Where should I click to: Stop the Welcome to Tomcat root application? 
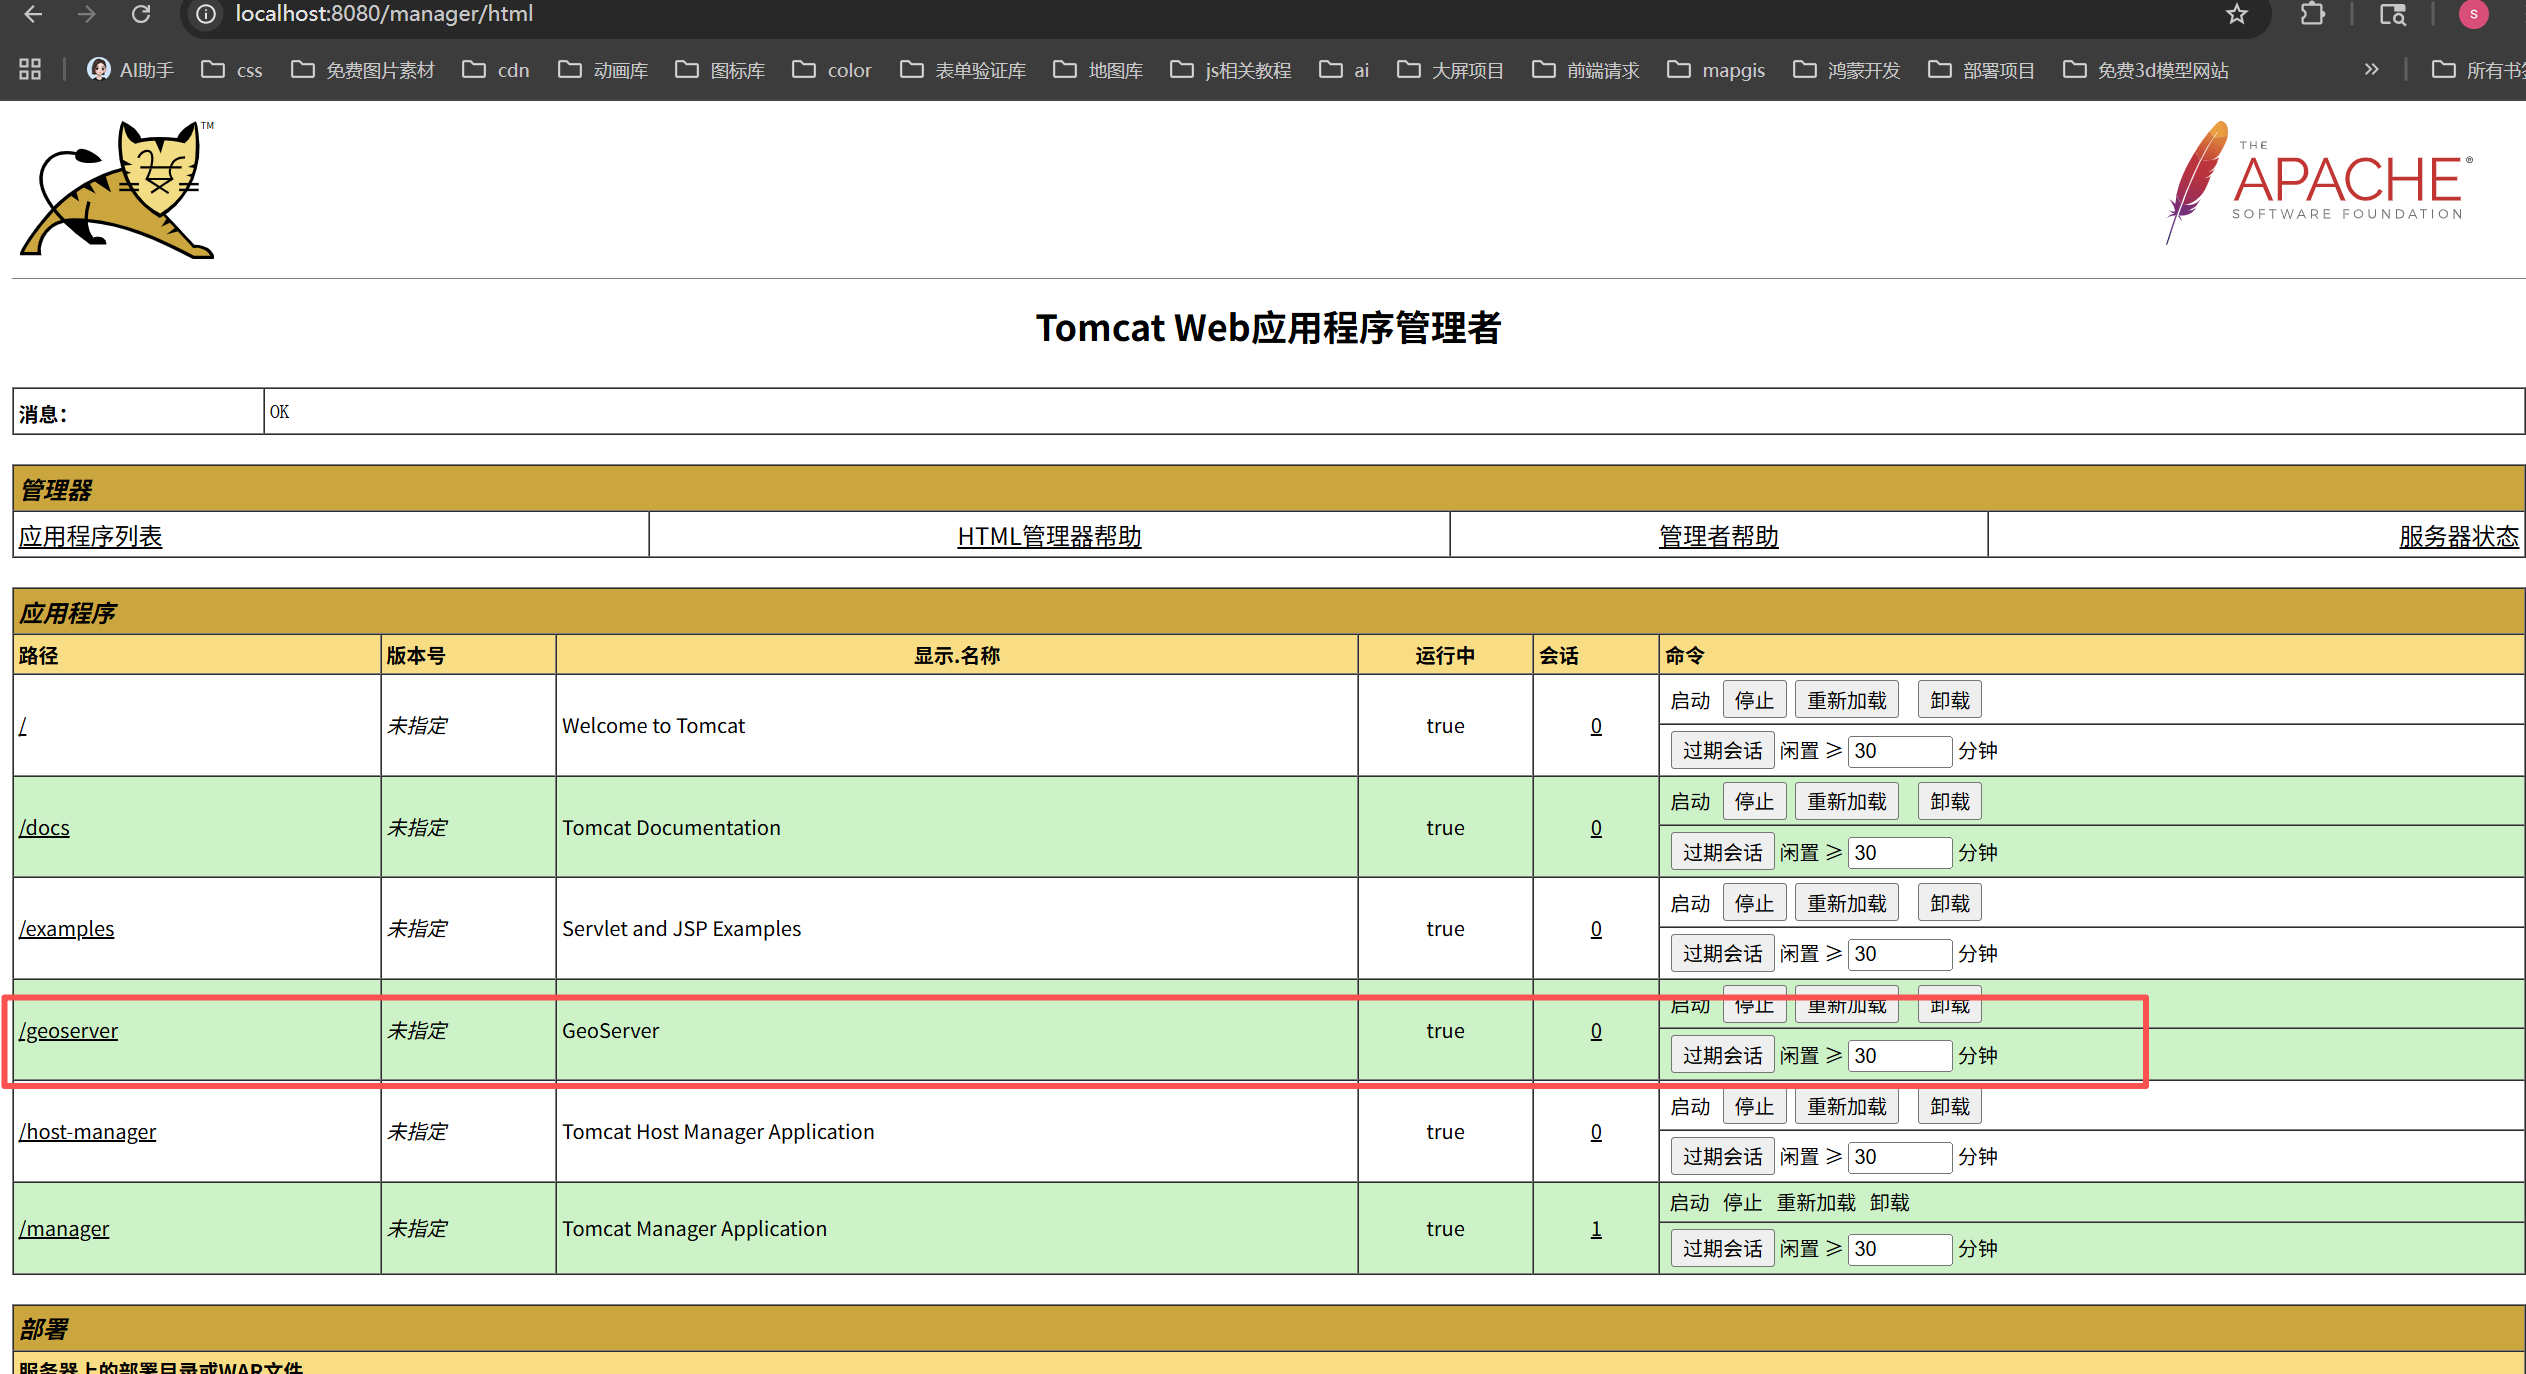(x=1754, y=700)
